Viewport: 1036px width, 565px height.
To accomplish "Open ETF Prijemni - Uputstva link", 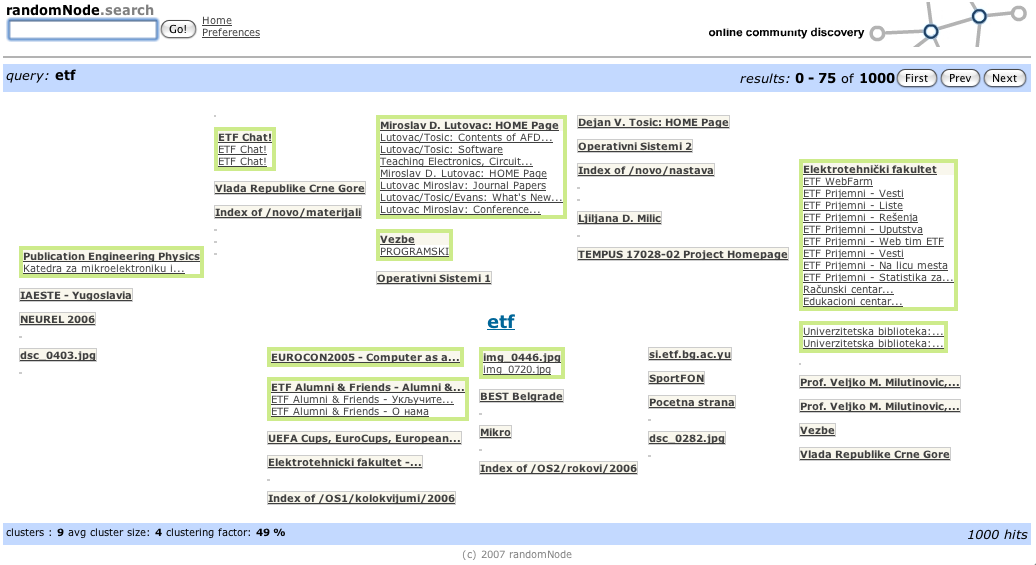I will (x=863, y=229).
